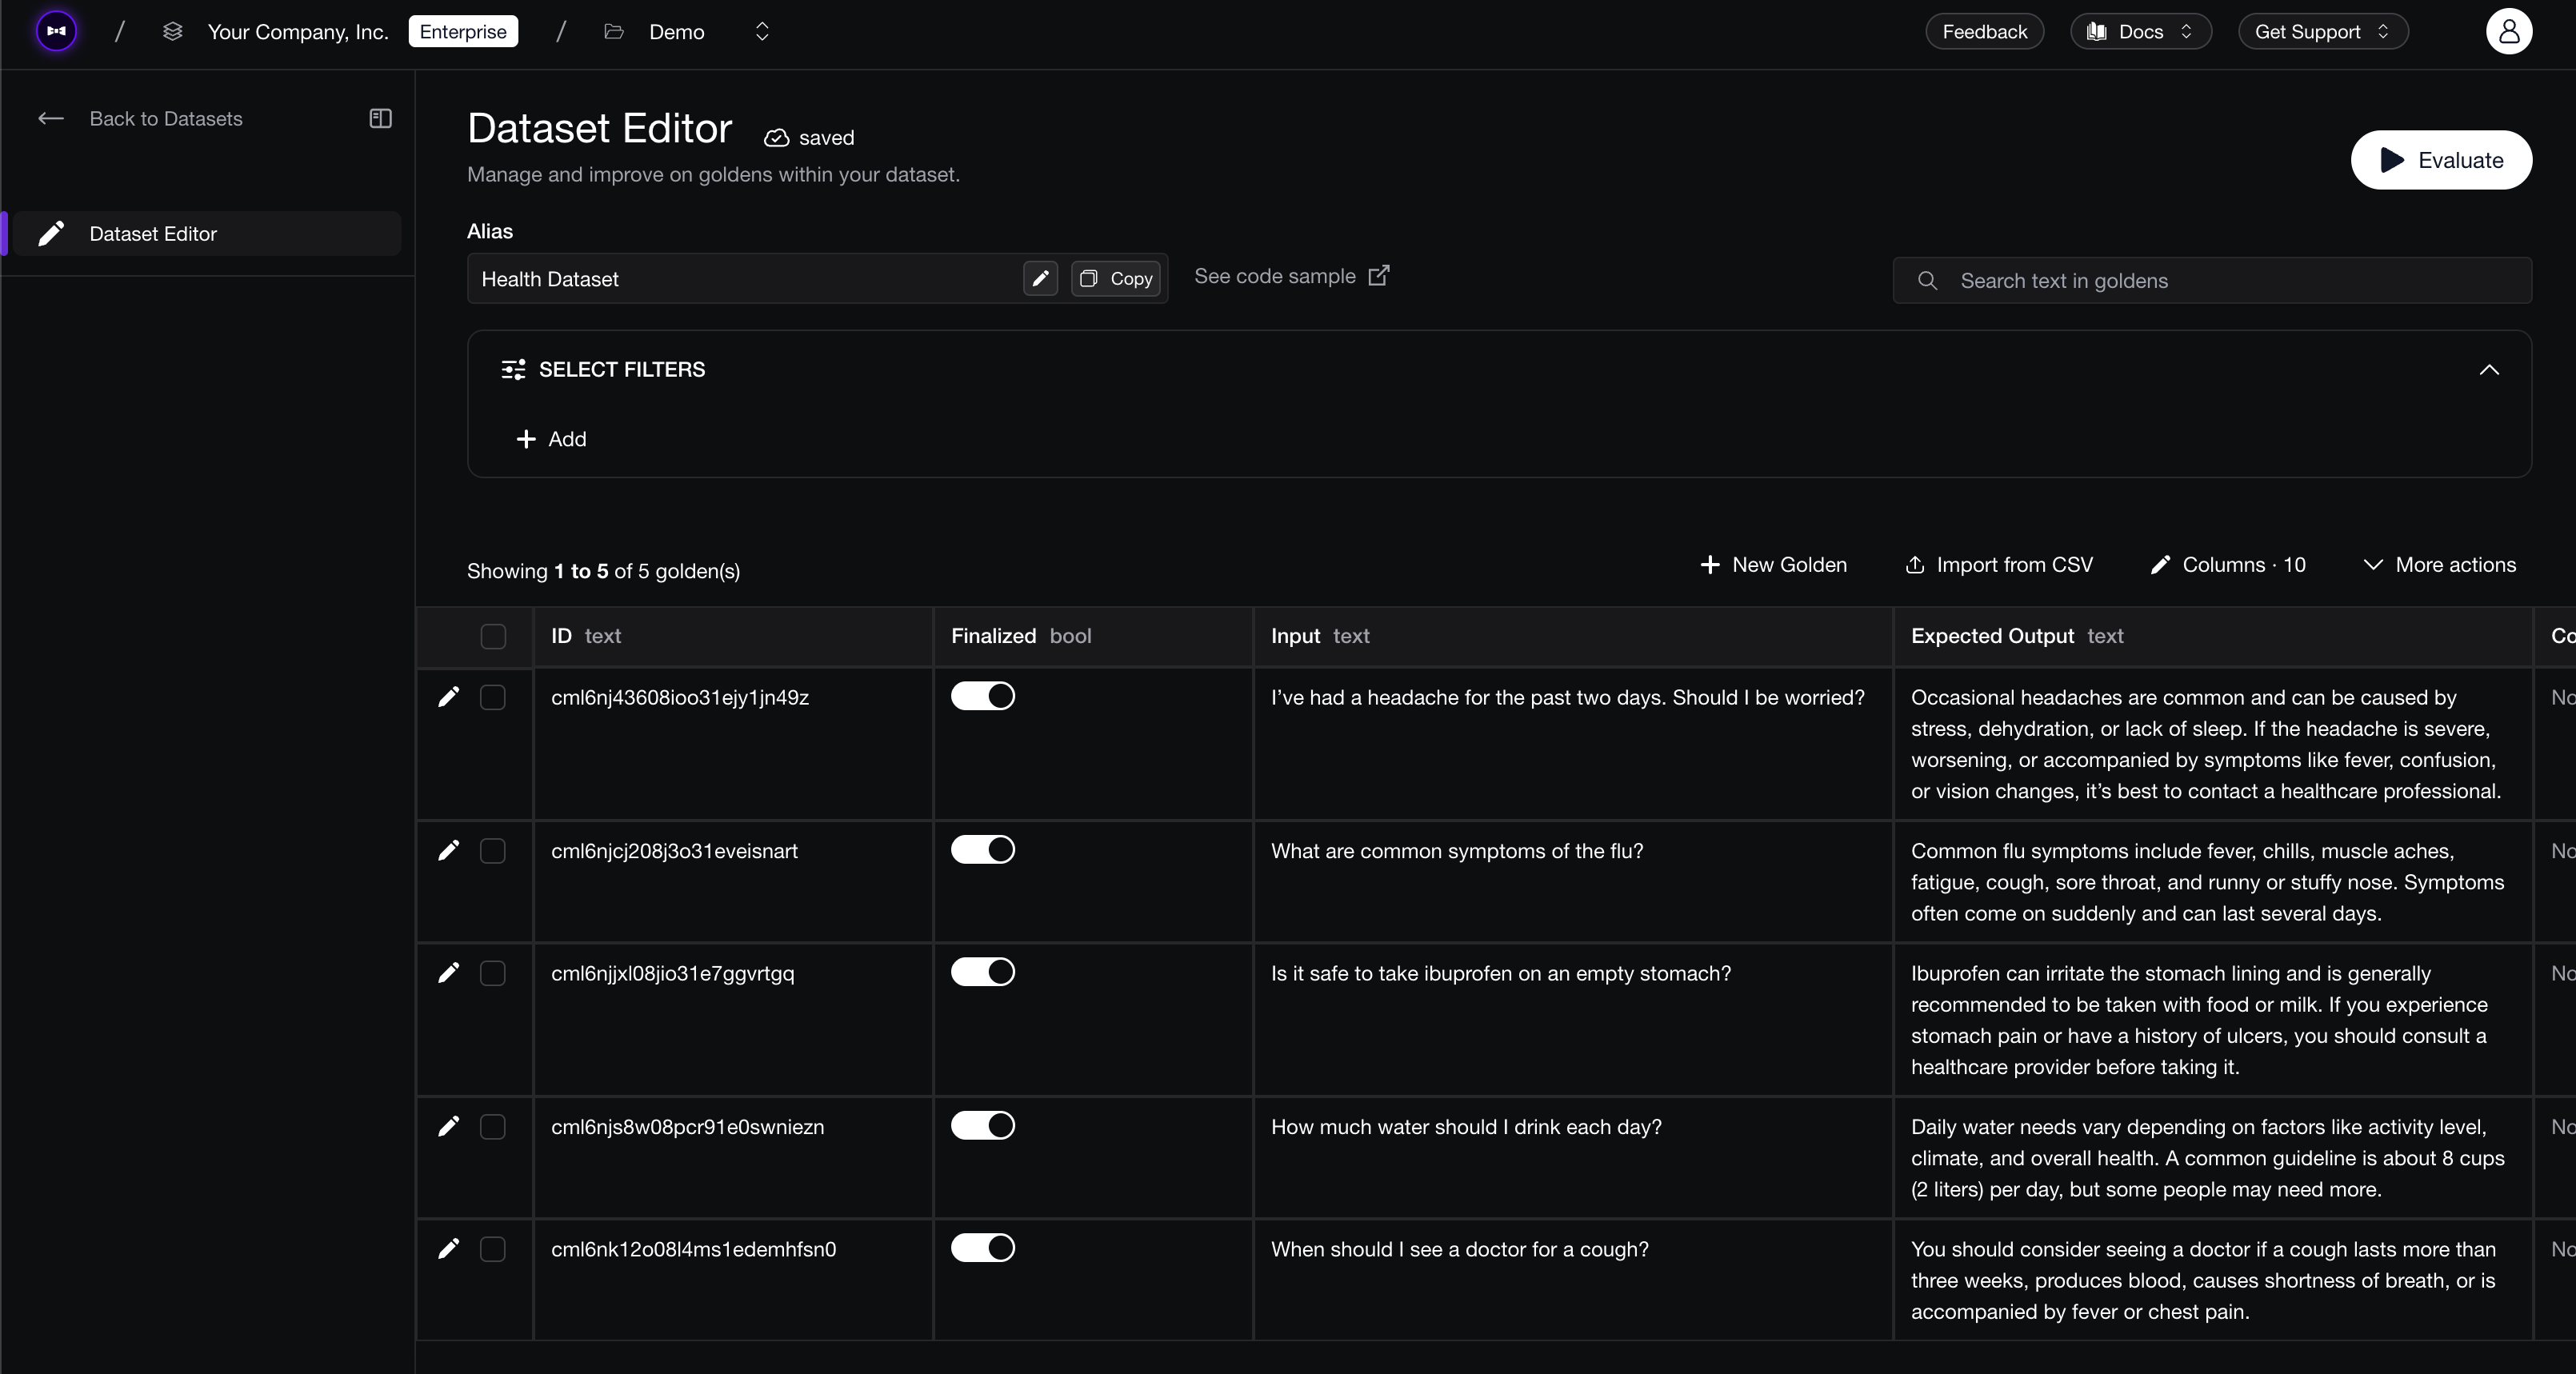2576x1374 pixels.
Task: Add a New Golden
Action: (1773, 565)
